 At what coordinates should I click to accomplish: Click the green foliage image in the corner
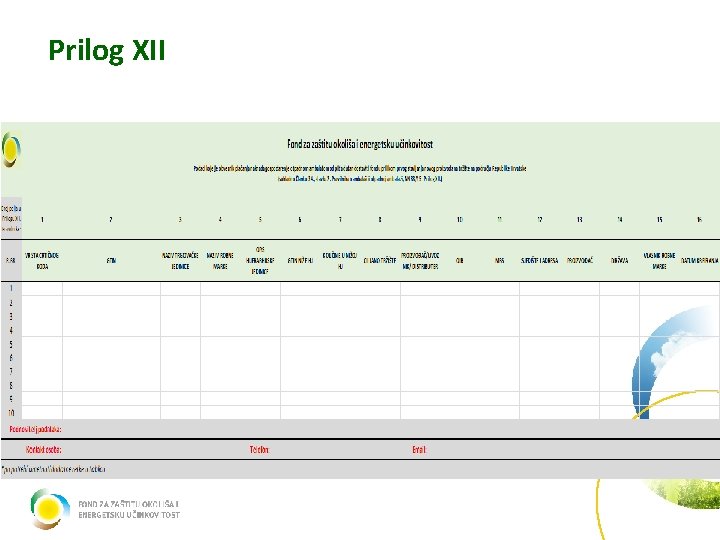[x=686, y=493]
